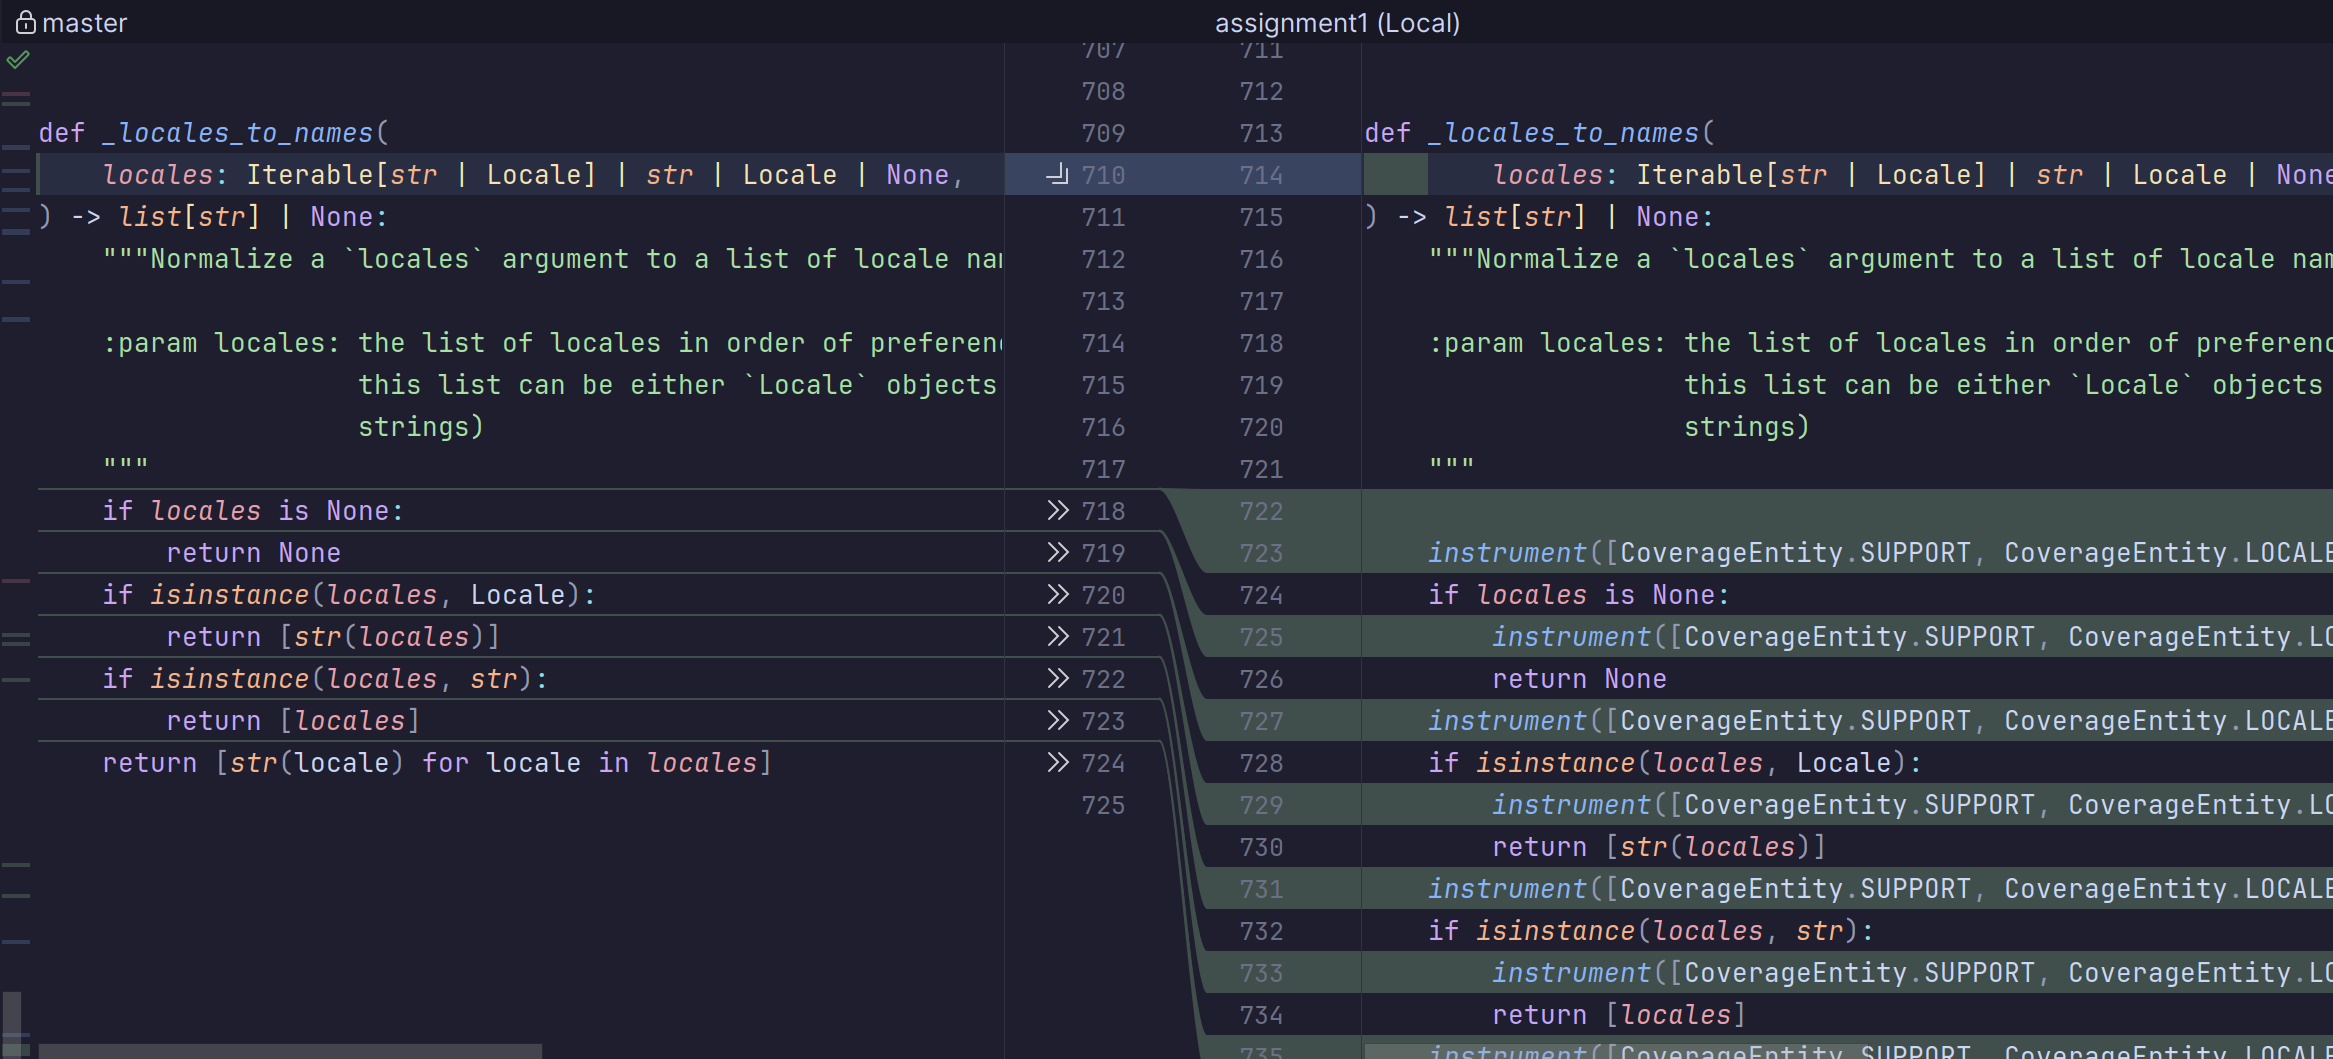The image size is (2333, 1059).
Task: Click left pane 'strings)' docstring line
Action: pyautogui.click(x=421, y=427)
